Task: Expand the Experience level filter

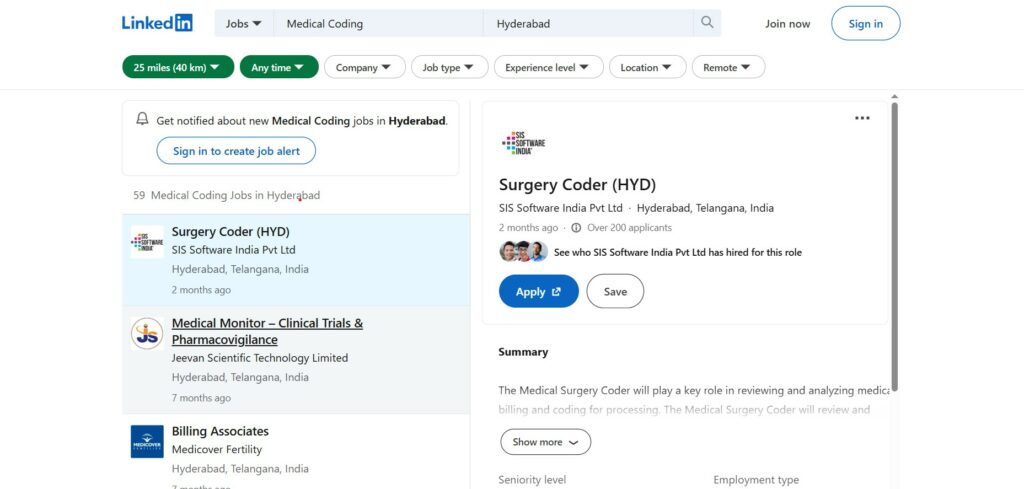Action: (548, 67)
